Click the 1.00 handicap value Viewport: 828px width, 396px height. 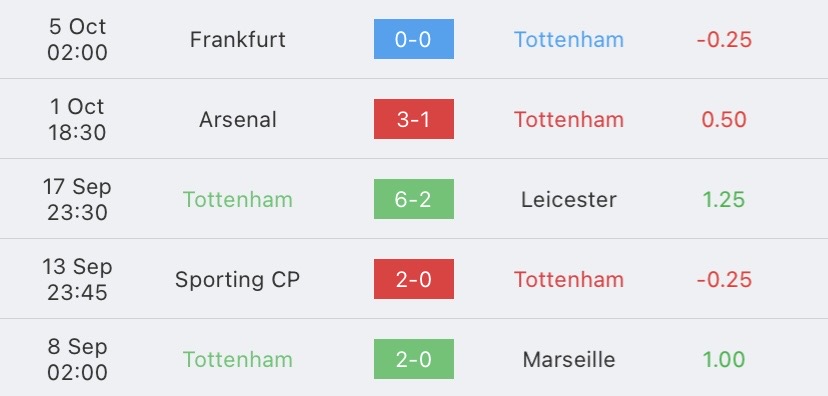724,360
